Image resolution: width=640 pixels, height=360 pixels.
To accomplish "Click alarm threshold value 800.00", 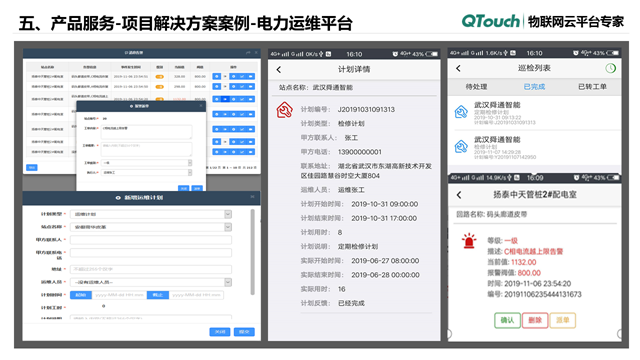I will click(x=529, y=273).
